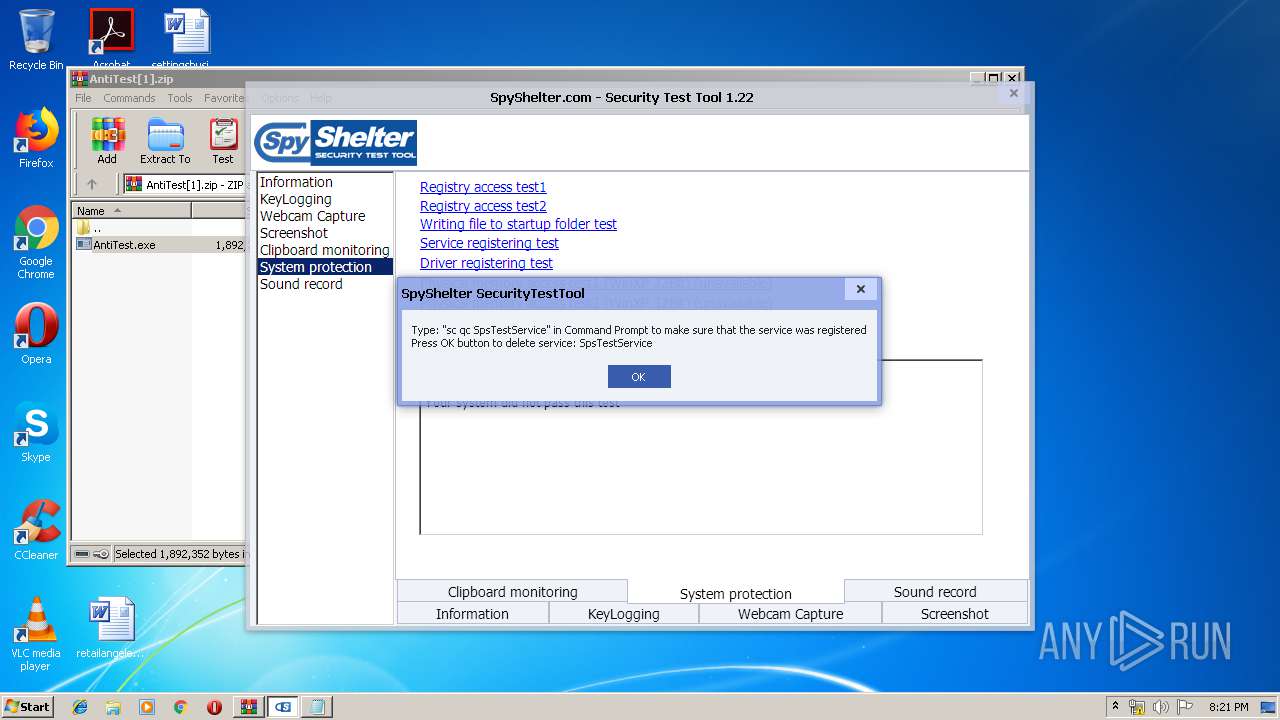
Task: Open the WinRAR Commands menu
Action: (129, 98)
